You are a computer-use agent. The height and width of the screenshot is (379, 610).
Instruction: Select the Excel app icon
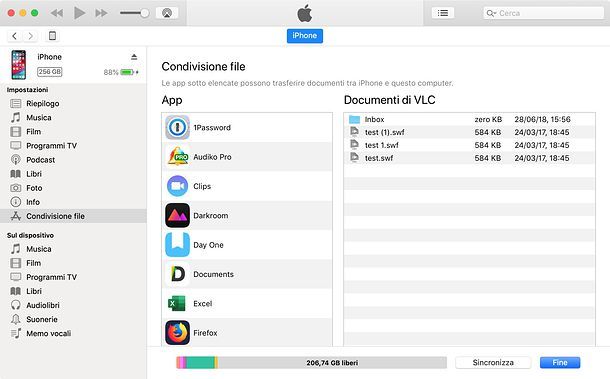pos(177,304)
